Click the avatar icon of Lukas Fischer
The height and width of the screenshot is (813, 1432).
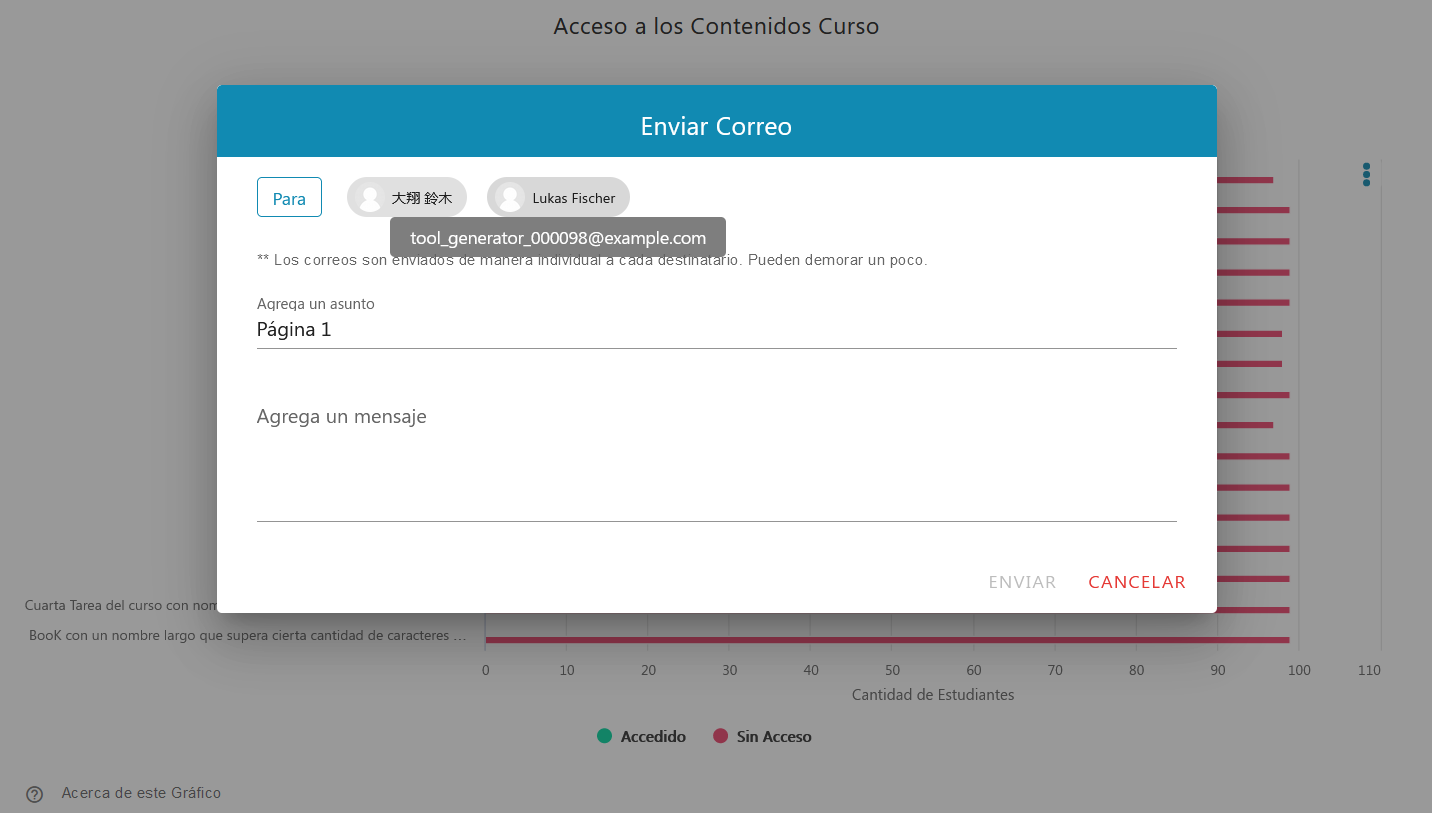(x=510, y=198)
